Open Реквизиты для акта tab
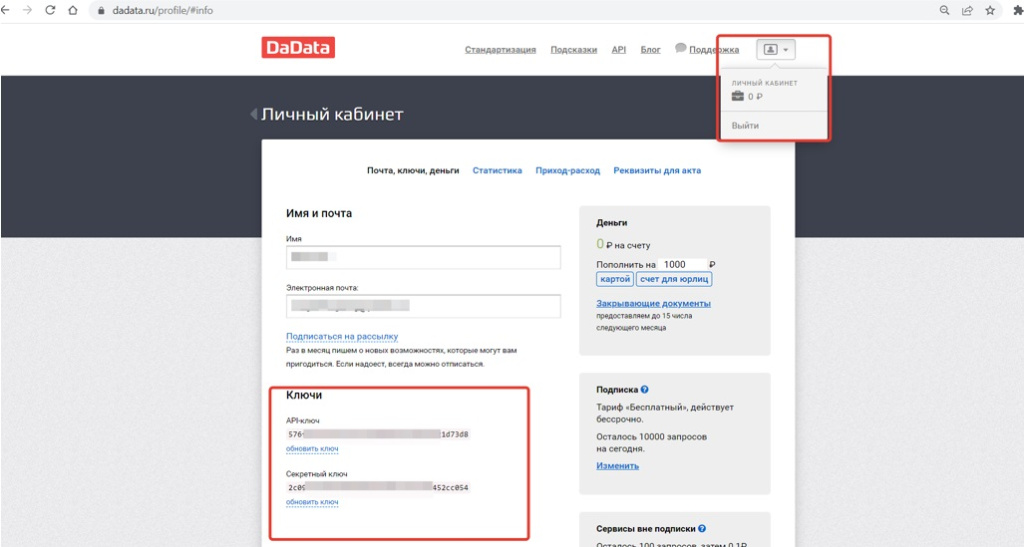The width and height of the screenshot is (1024, 547). [x=657, y=170]
